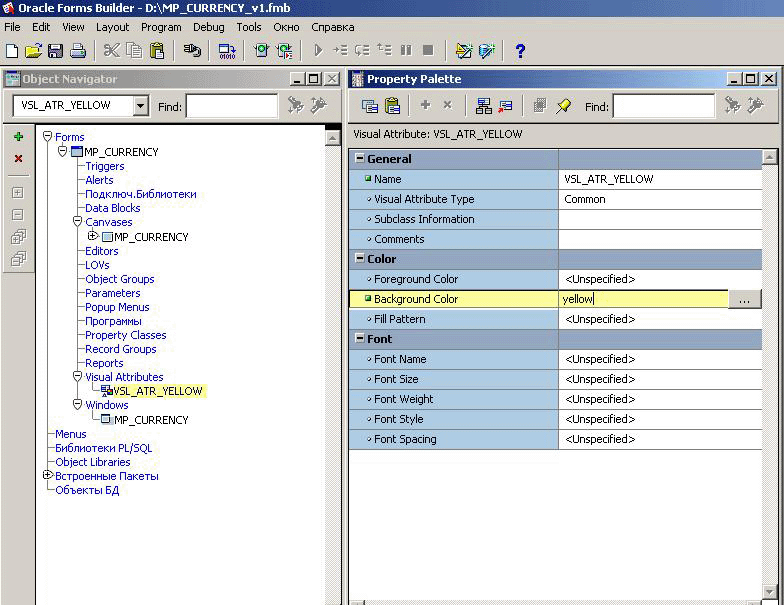This screenshot has height=605, width=784.
Task: Click the Connect to database icon
Action: pos(192,50)
